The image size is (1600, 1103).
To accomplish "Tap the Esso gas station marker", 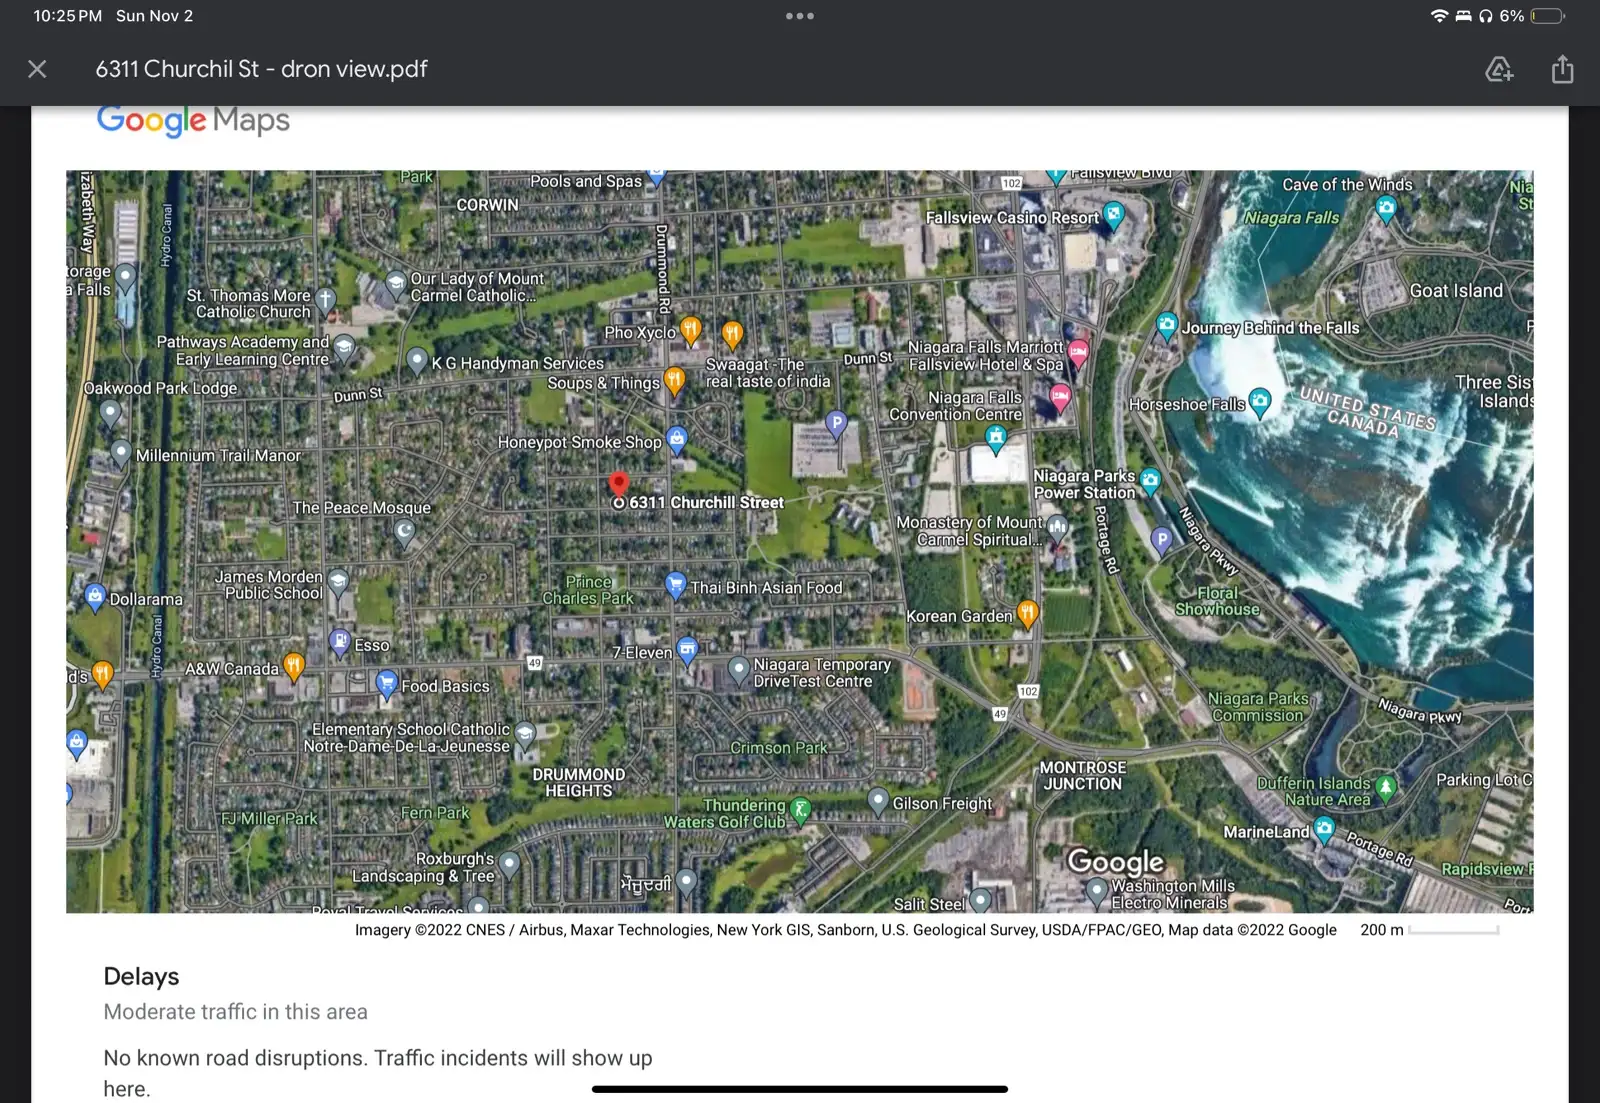I will 340,641.
